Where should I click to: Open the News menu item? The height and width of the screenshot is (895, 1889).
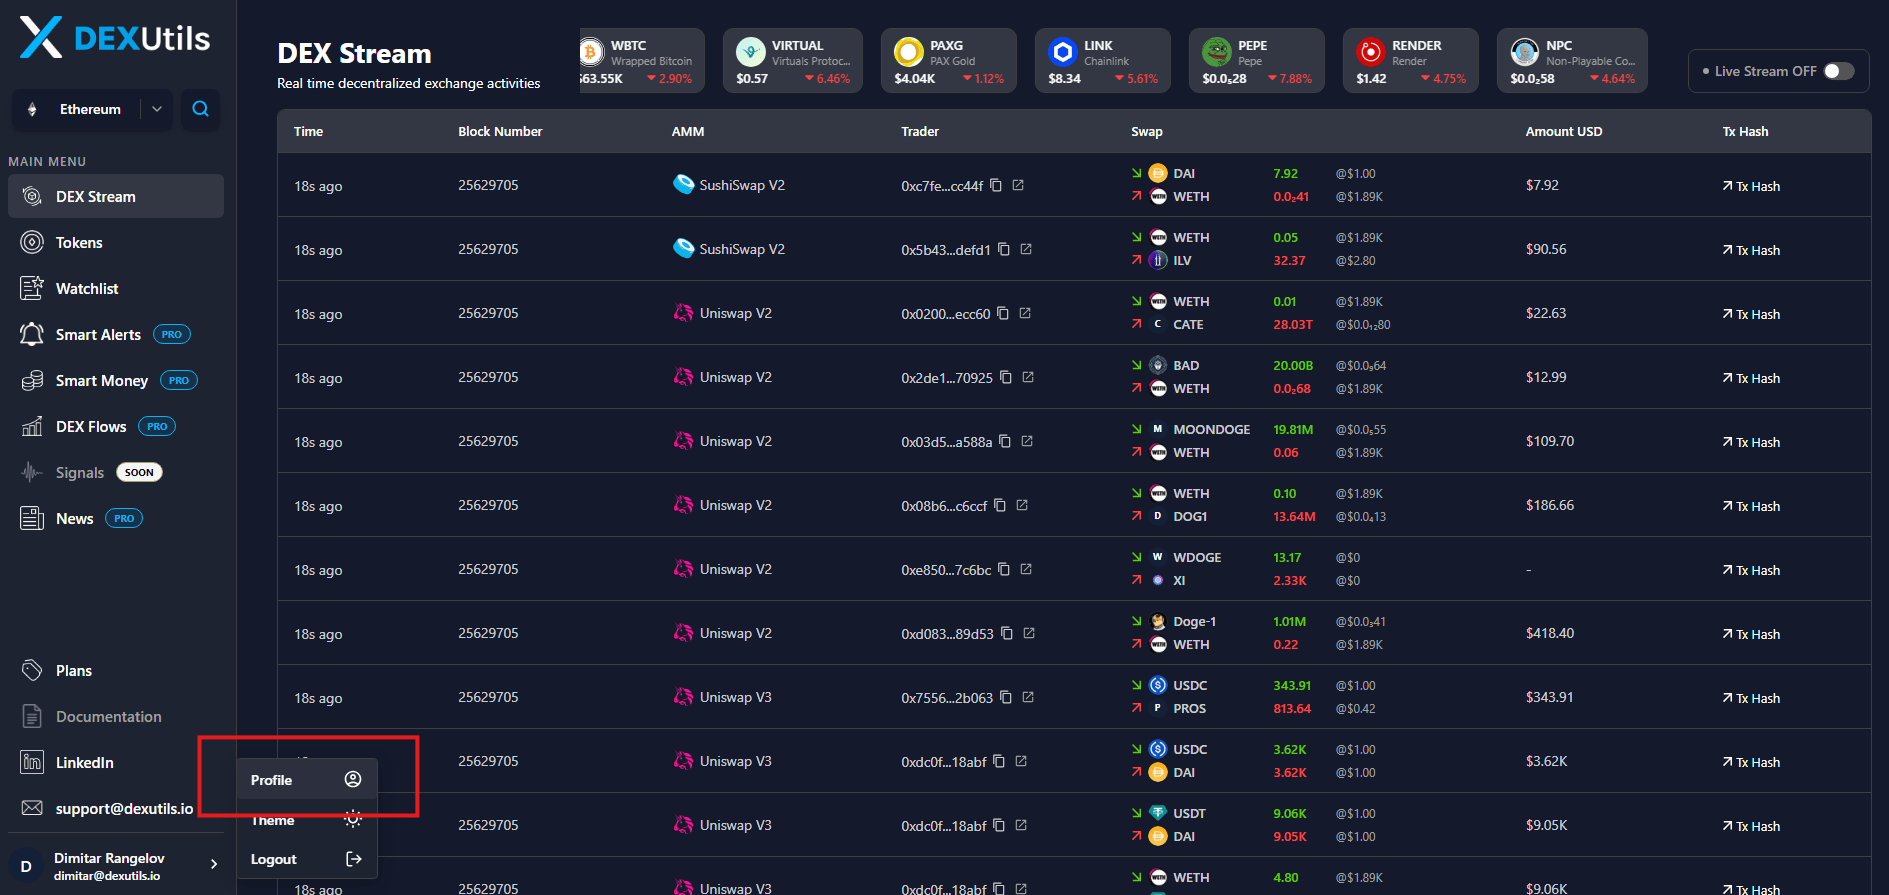[x=116, y=518]
